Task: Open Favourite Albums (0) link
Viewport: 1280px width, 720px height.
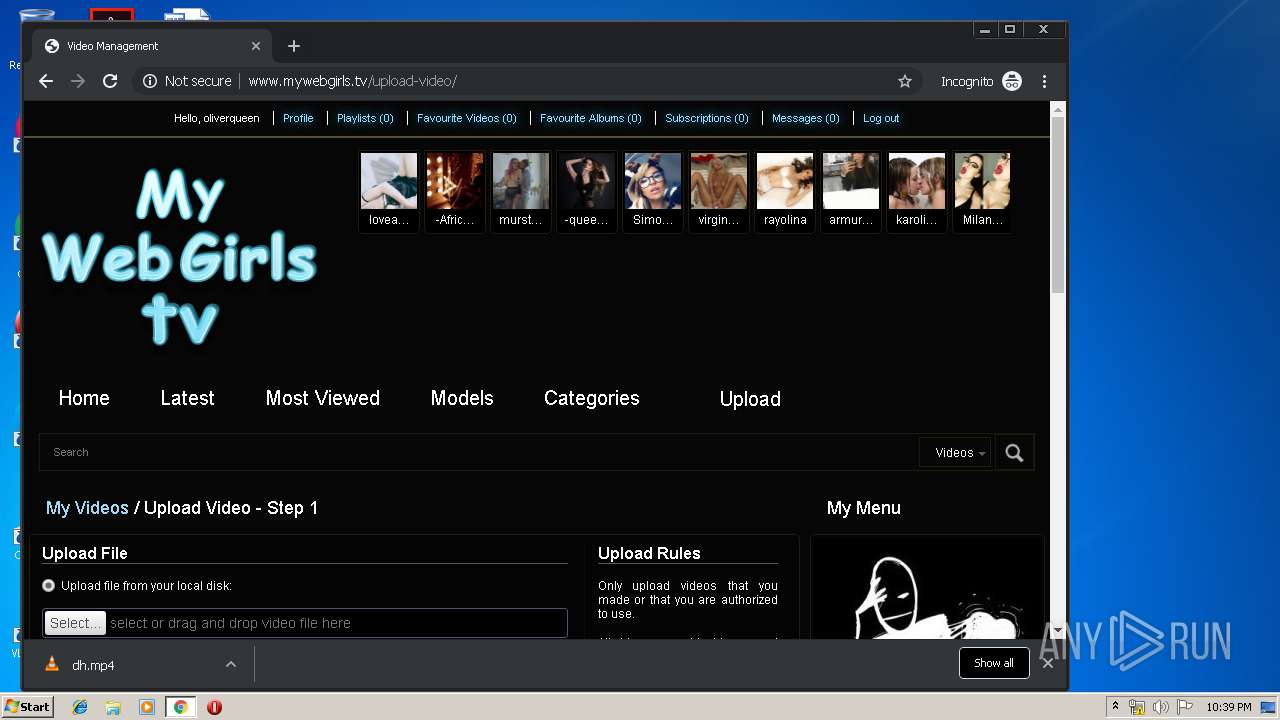Action: pos(591,118)
